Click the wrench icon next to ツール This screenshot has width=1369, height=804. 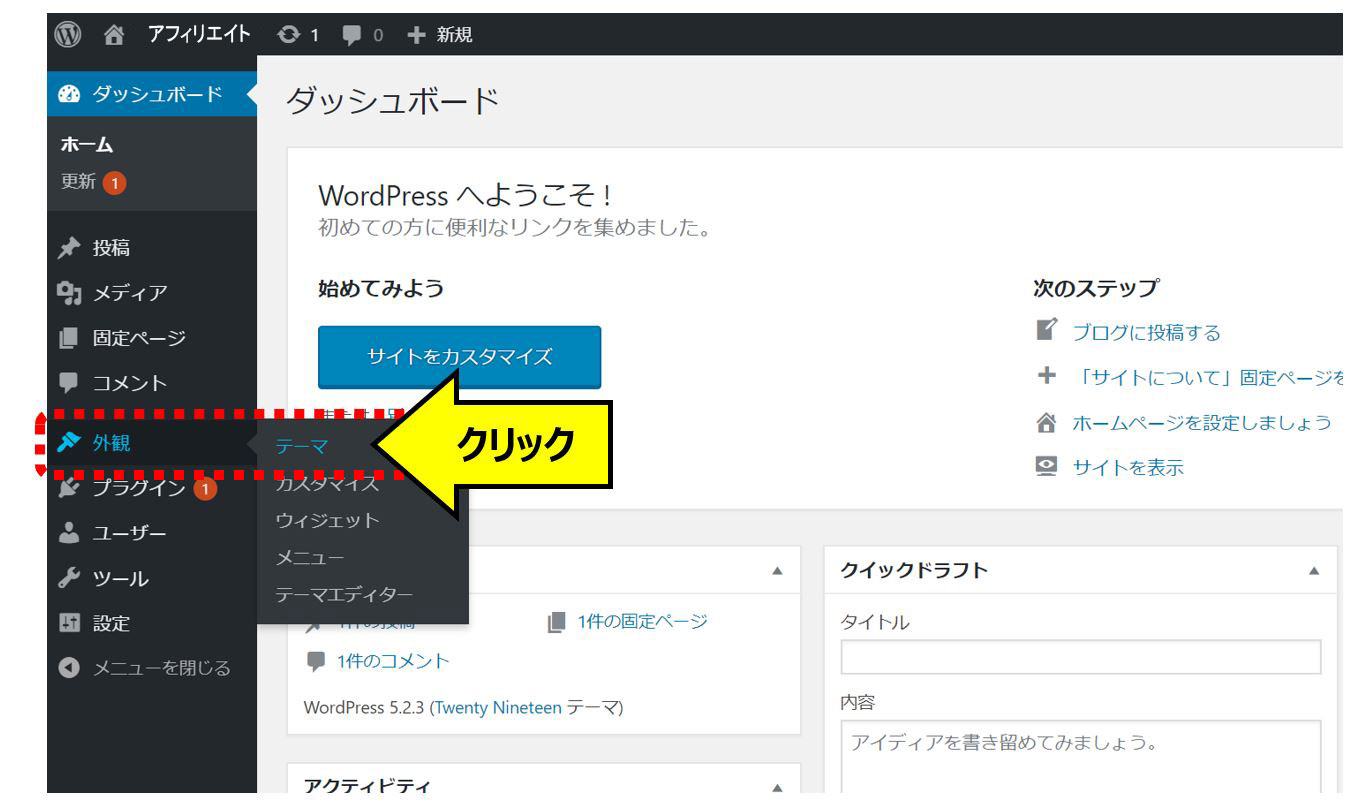coord(68,578)
